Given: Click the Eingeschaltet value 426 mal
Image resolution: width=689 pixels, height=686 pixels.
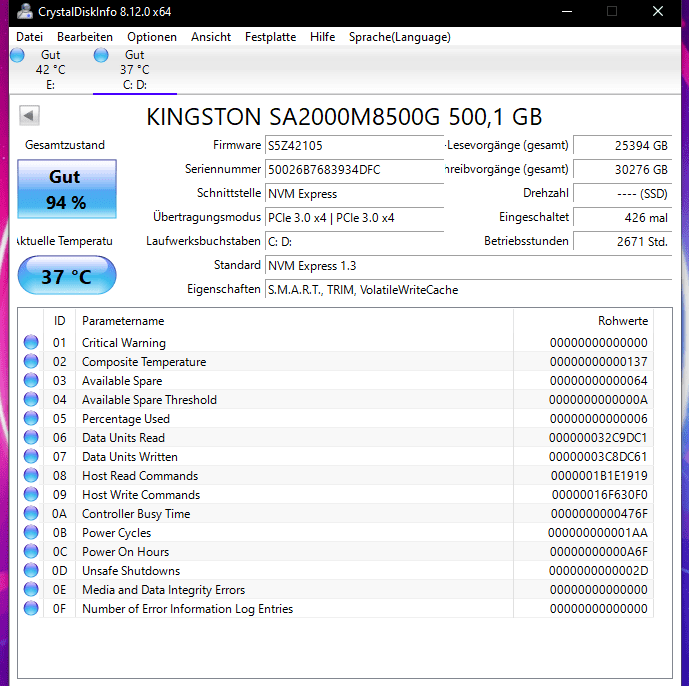Looking at the screenshot, I should click(623, 218).
